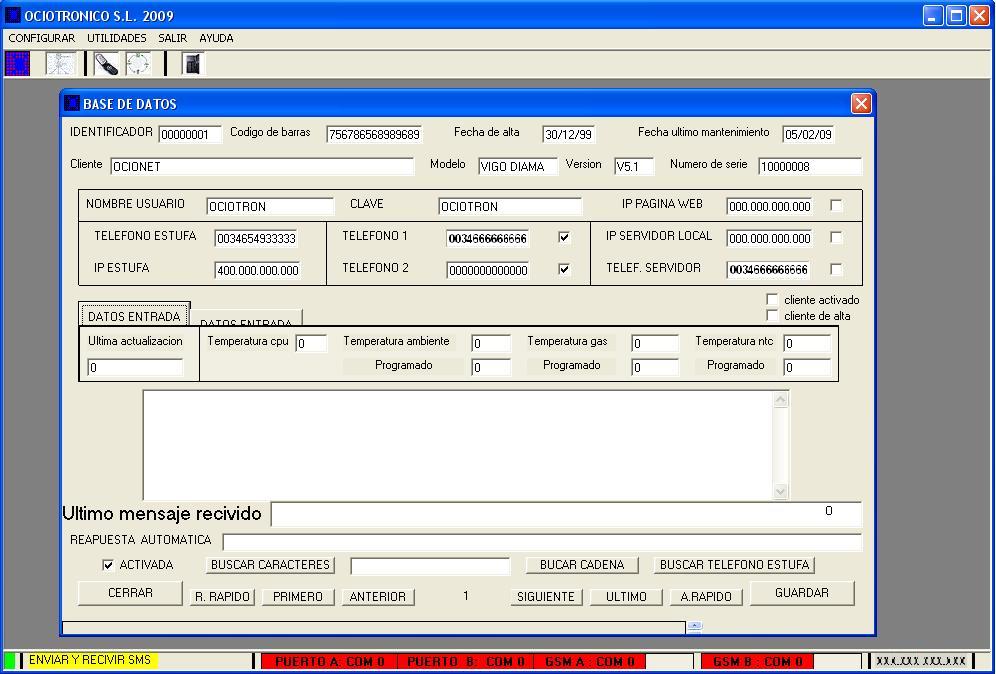Image resolution: width=996 pixels, height=674 pixels.
Task: Click the Temperatura ambiente value field
Action: point(491,343)
